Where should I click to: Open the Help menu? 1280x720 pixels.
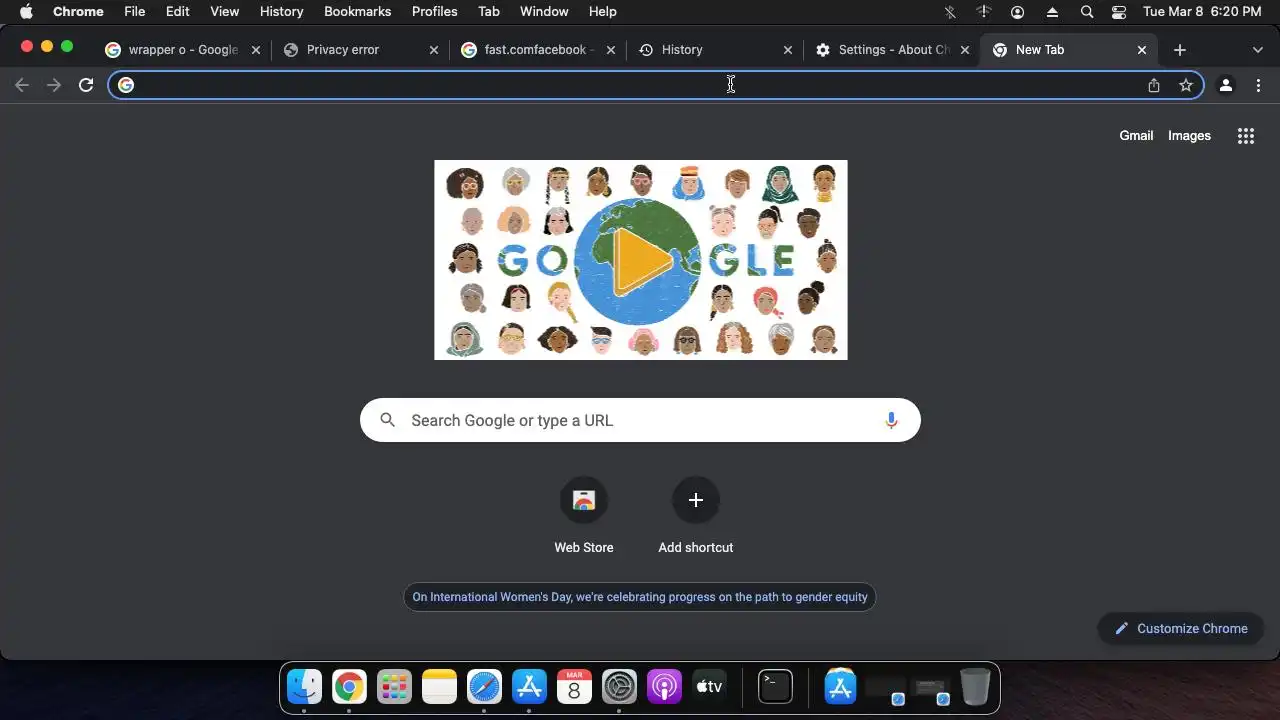[603, 12]
